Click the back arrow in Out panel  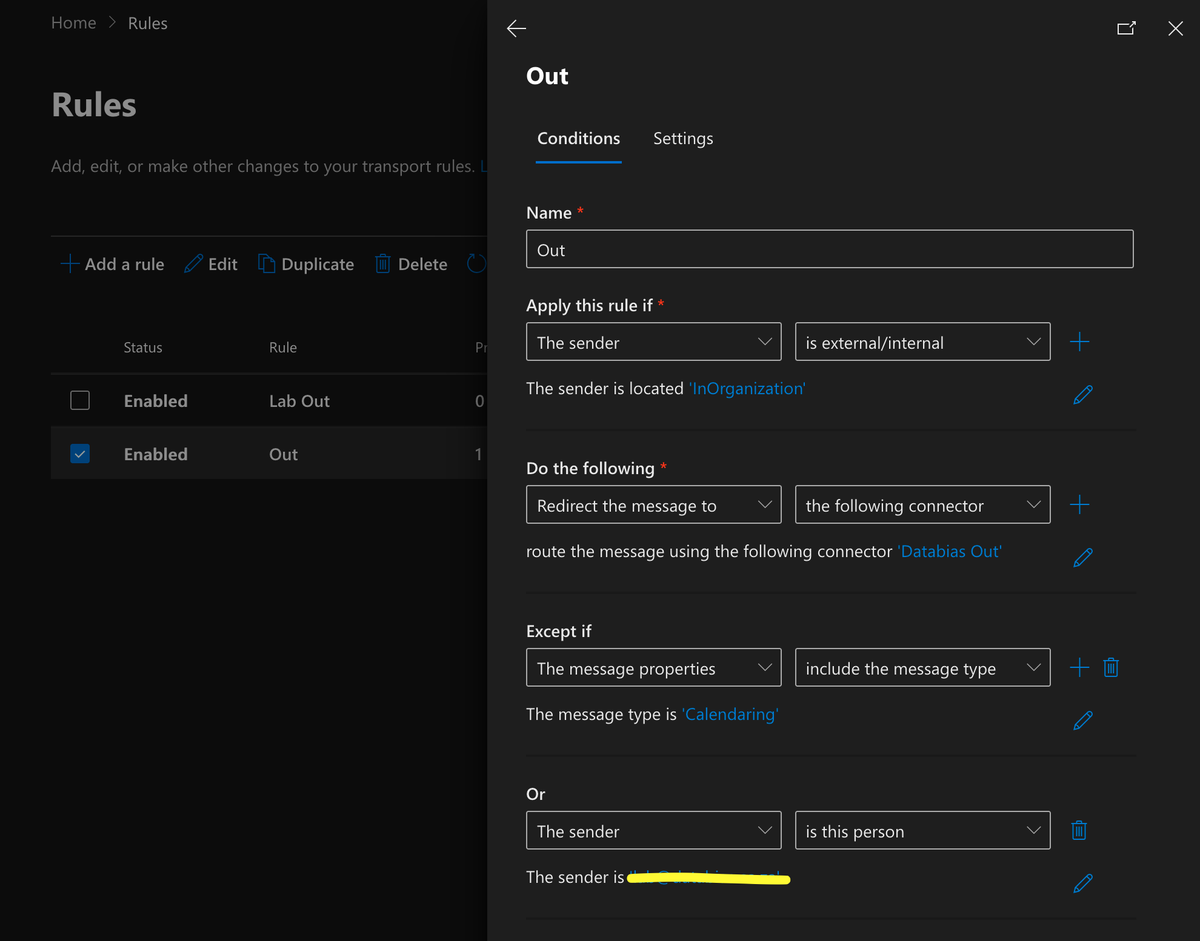click(x=516, y=29)
